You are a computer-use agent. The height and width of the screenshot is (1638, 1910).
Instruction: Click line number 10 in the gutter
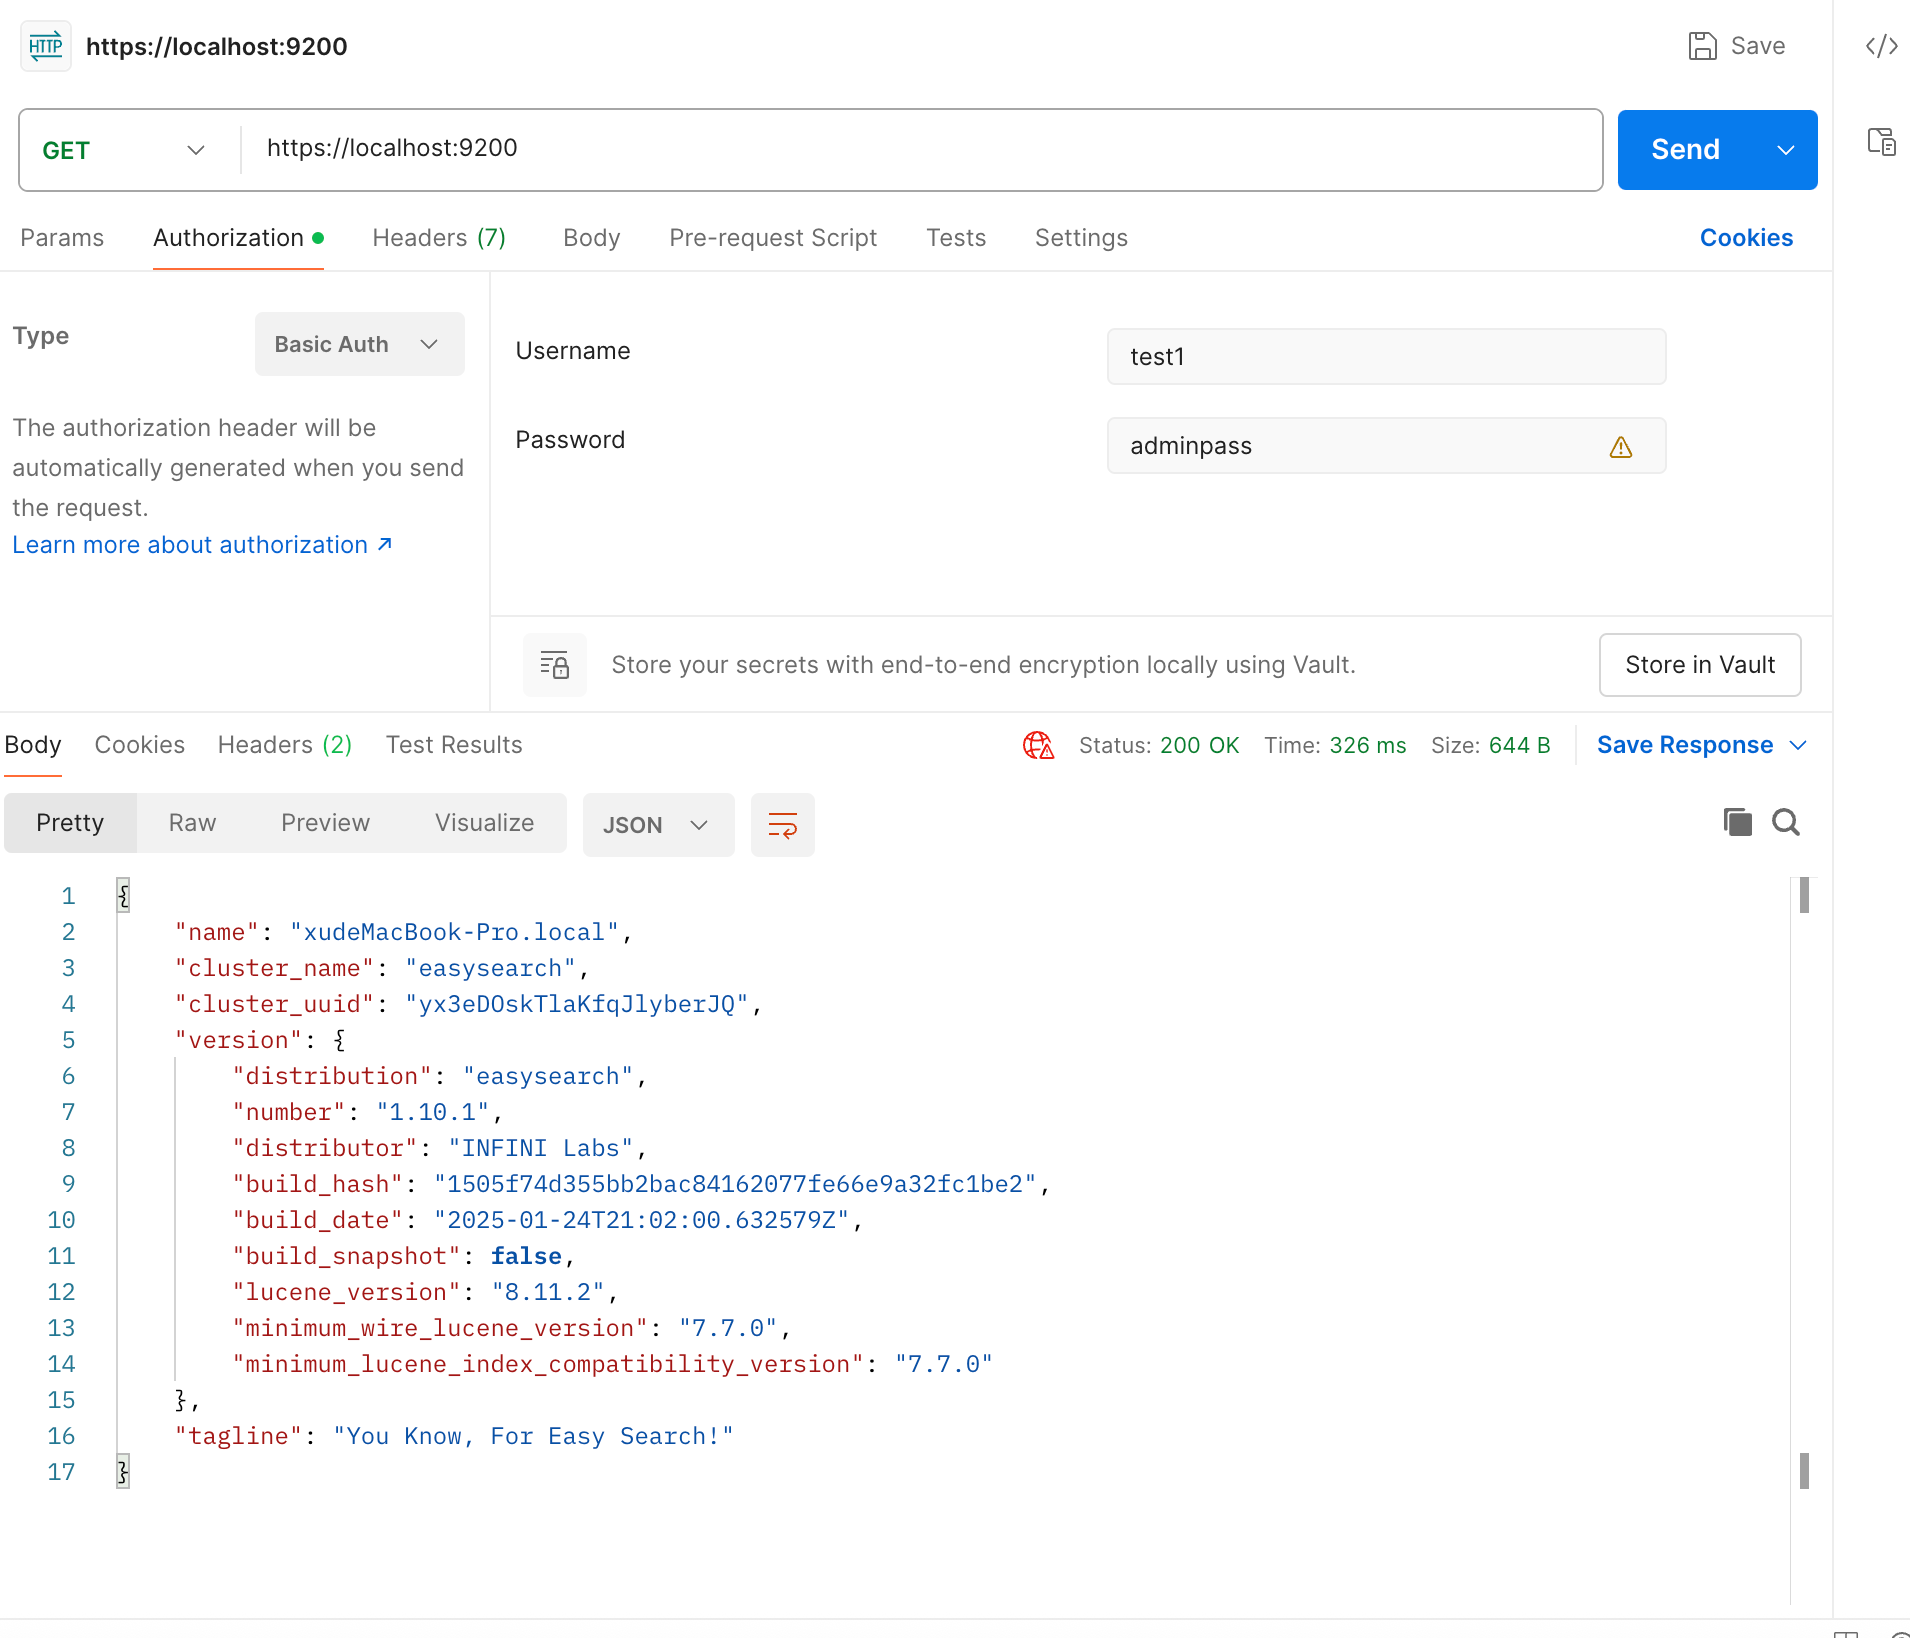click(61, 1220)
